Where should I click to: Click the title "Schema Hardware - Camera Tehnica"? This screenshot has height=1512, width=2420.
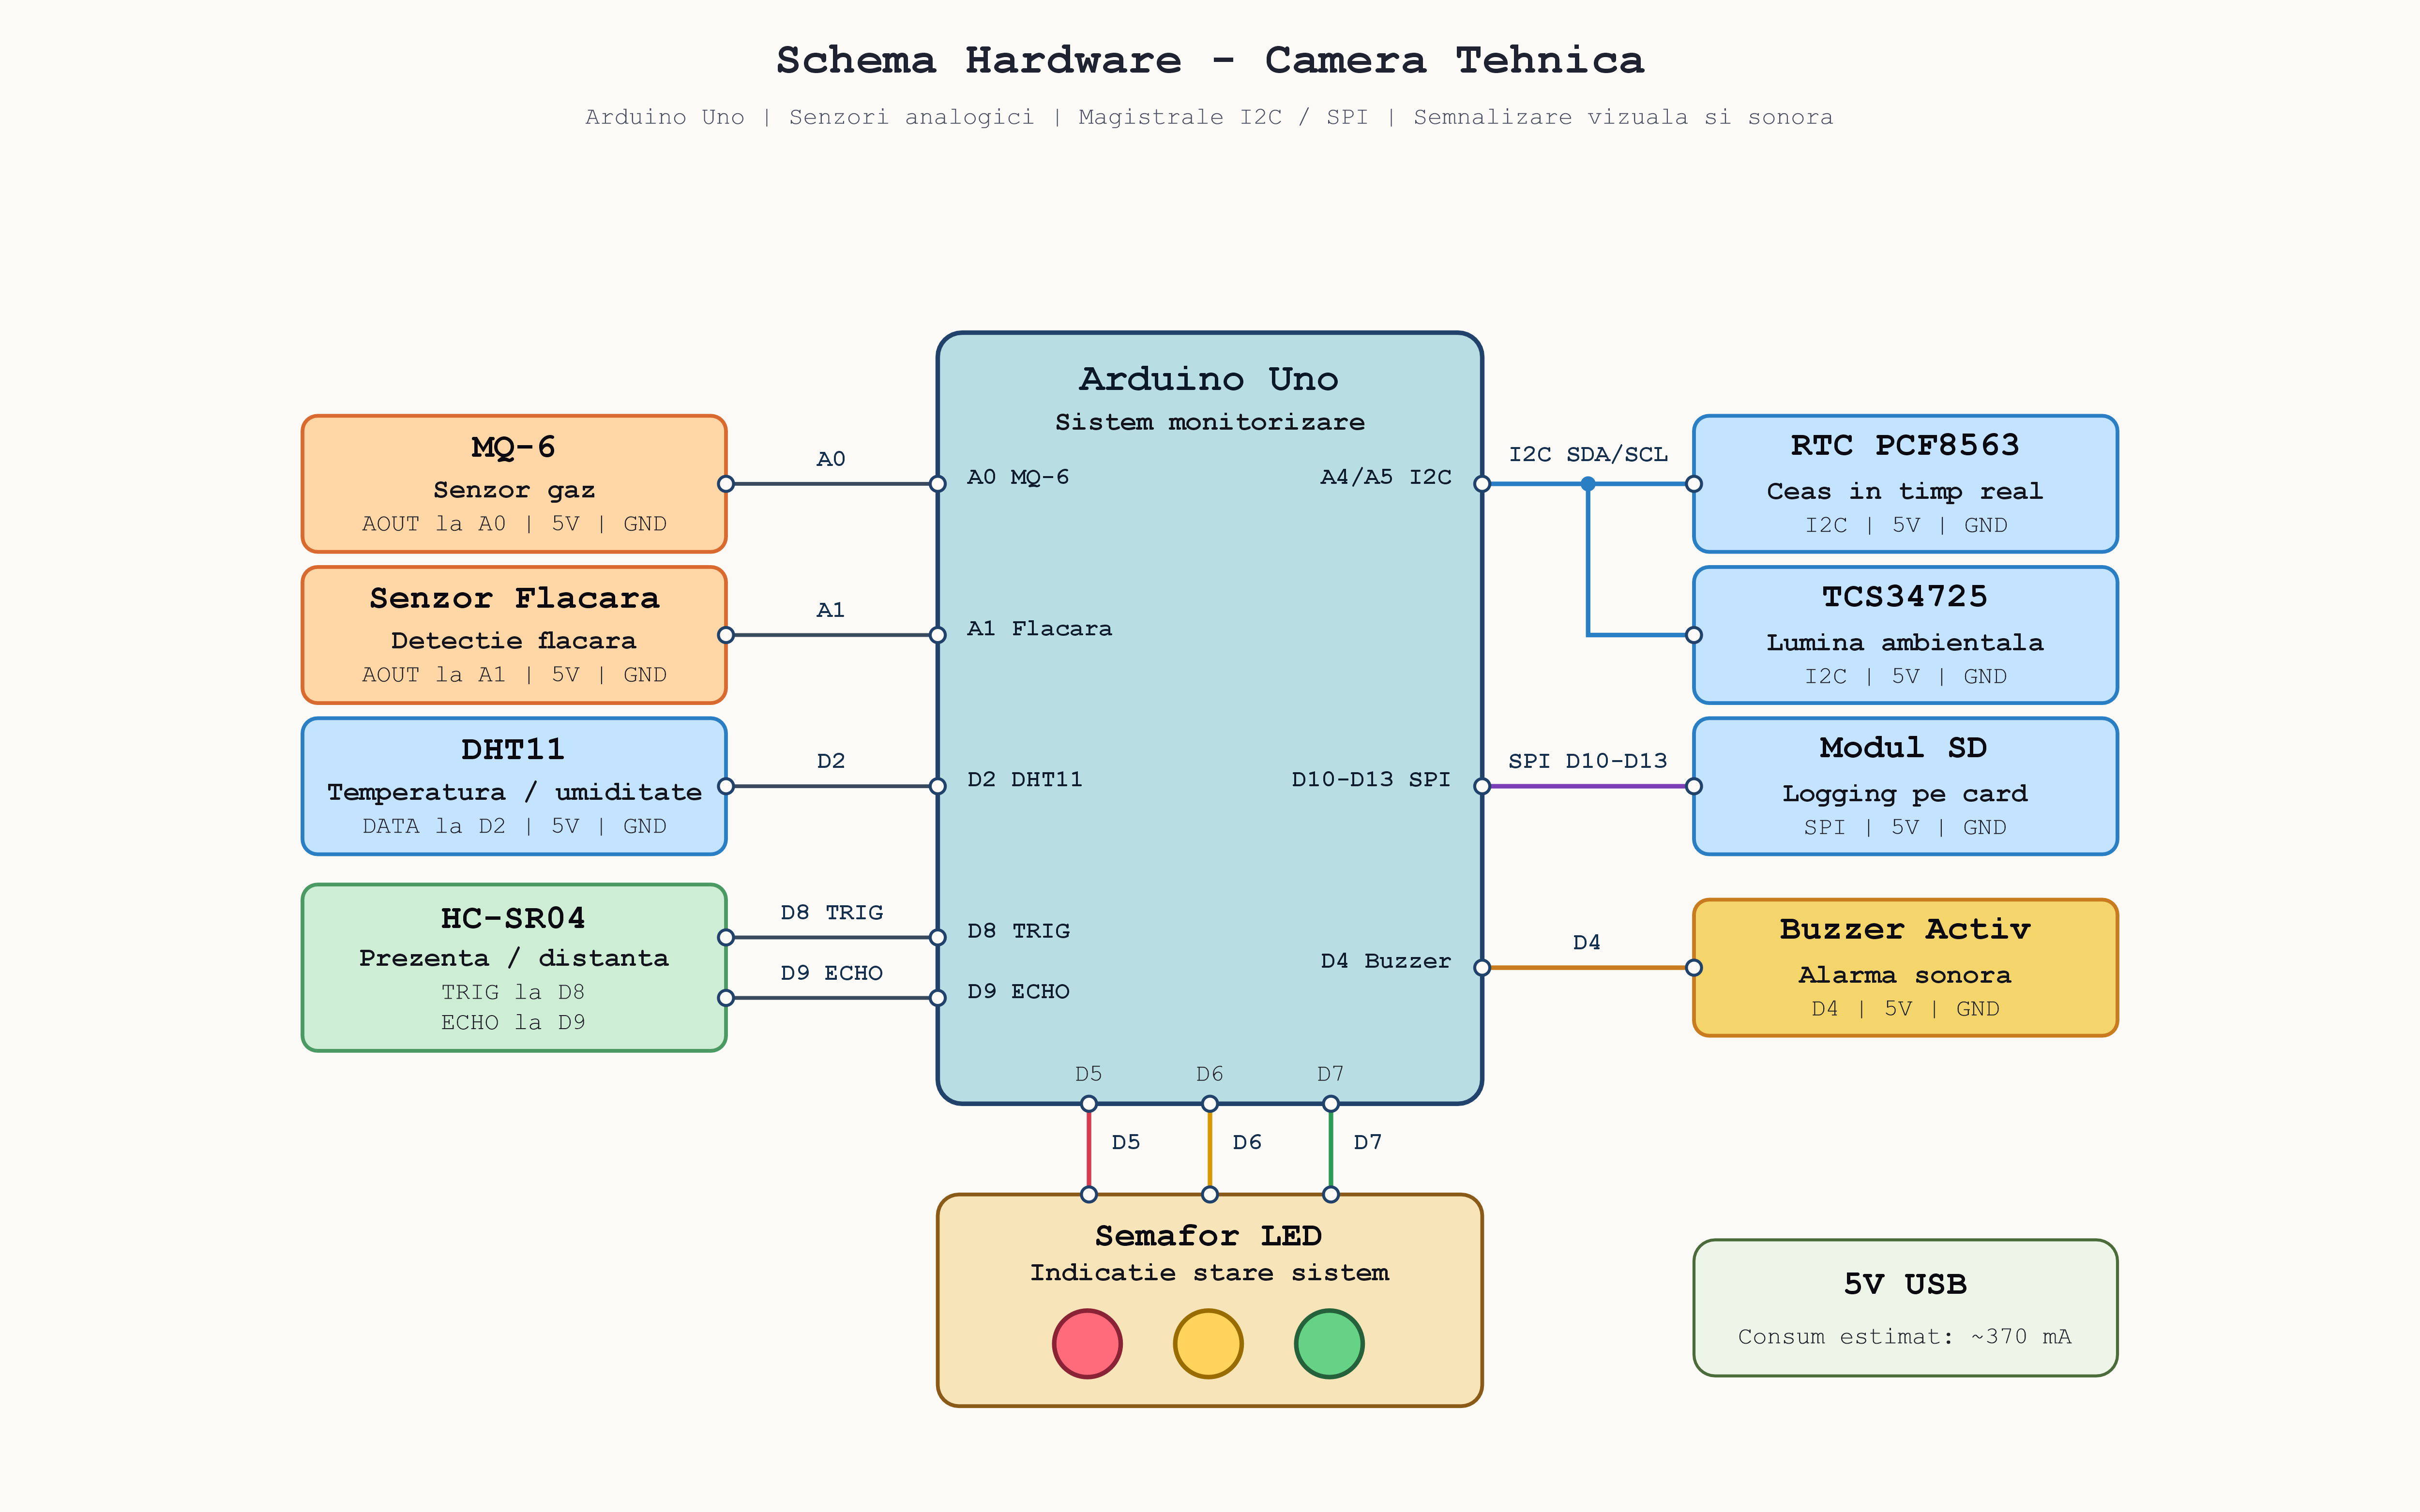[x=1210, y=60]
